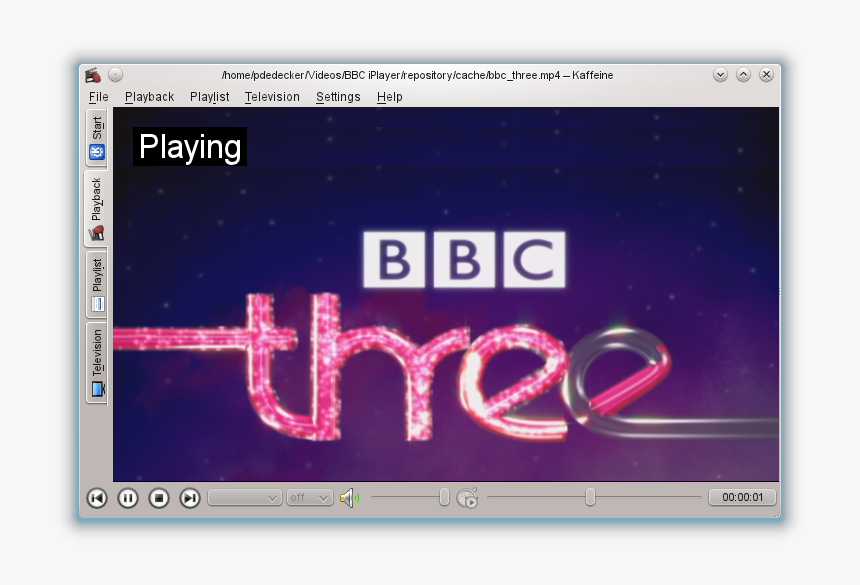Screen dimensions: 860x585
Task: Open the File menu
Action: click(x=99, y=97)
